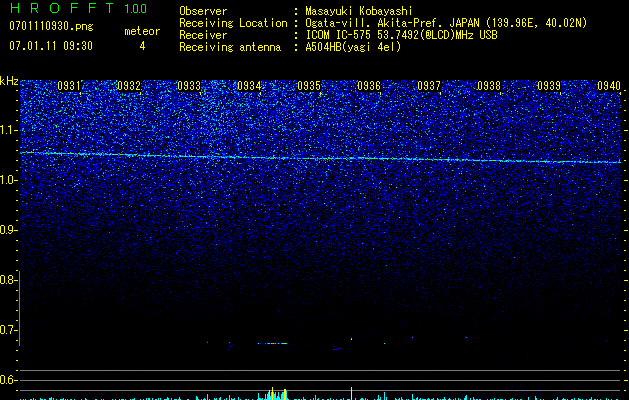This screenshot has width=629, height=400.
Task: Click the 0.6 kHz axis label
Action: pyautogui.click(x=8, y=380)
